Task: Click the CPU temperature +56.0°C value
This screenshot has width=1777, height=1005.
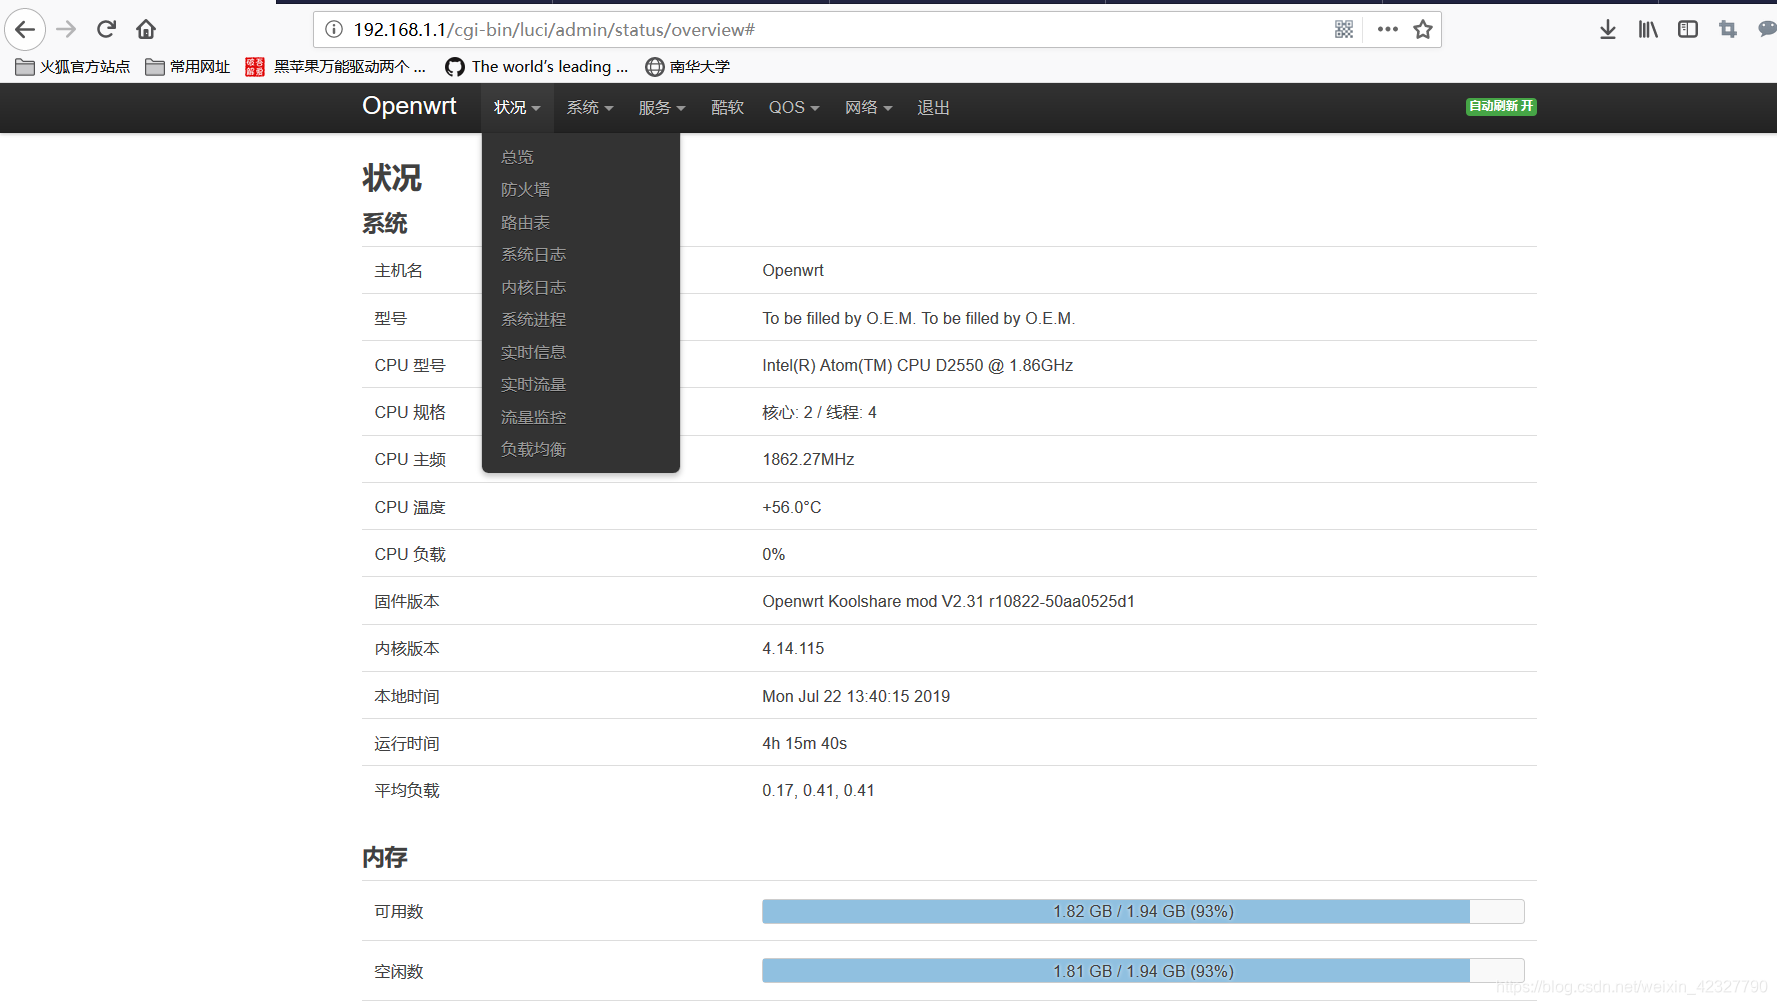Action: pyautogui.click(x=791, y=507)
